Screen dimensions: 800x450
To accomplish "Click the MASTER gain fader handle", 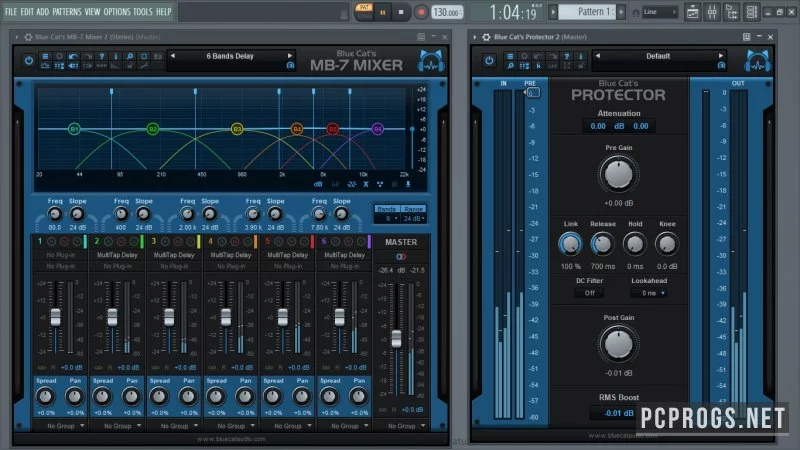I will point(396,339).
